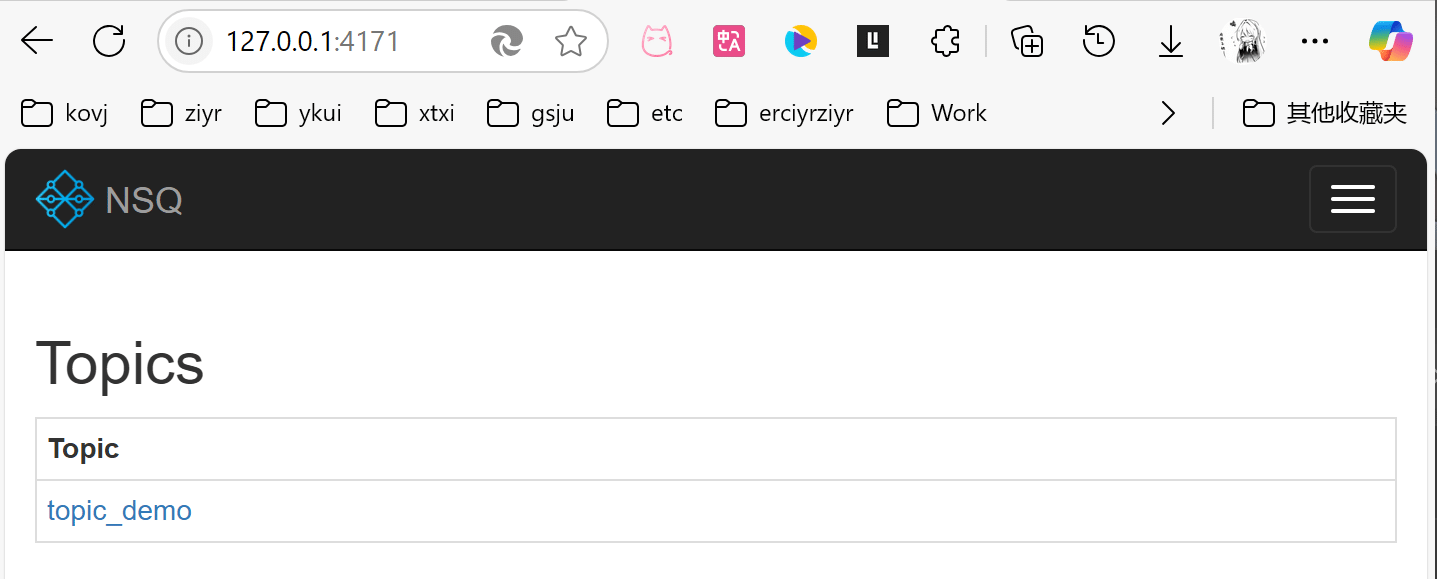This screenshot has width=1437, height=579.
Task: Open the translate extension icon
Action: click(x=729, y=41)
